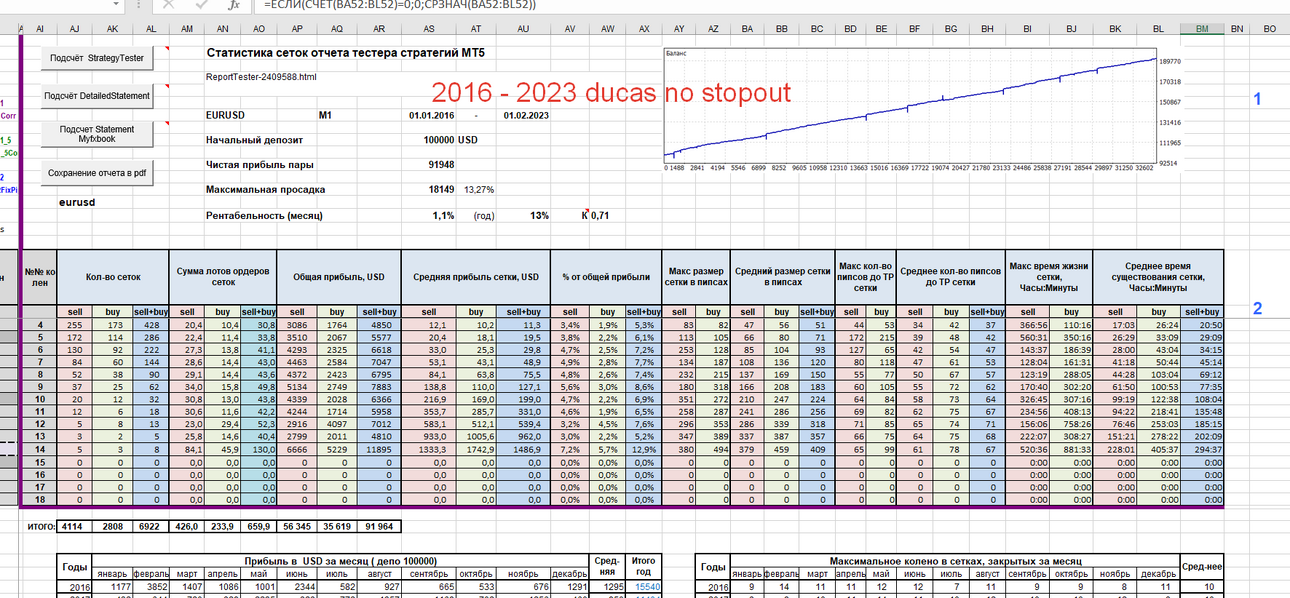Viewport: 1290px width, 598px height.
Task: Click the sell count 255 in row 4
Action: [75, 325]
